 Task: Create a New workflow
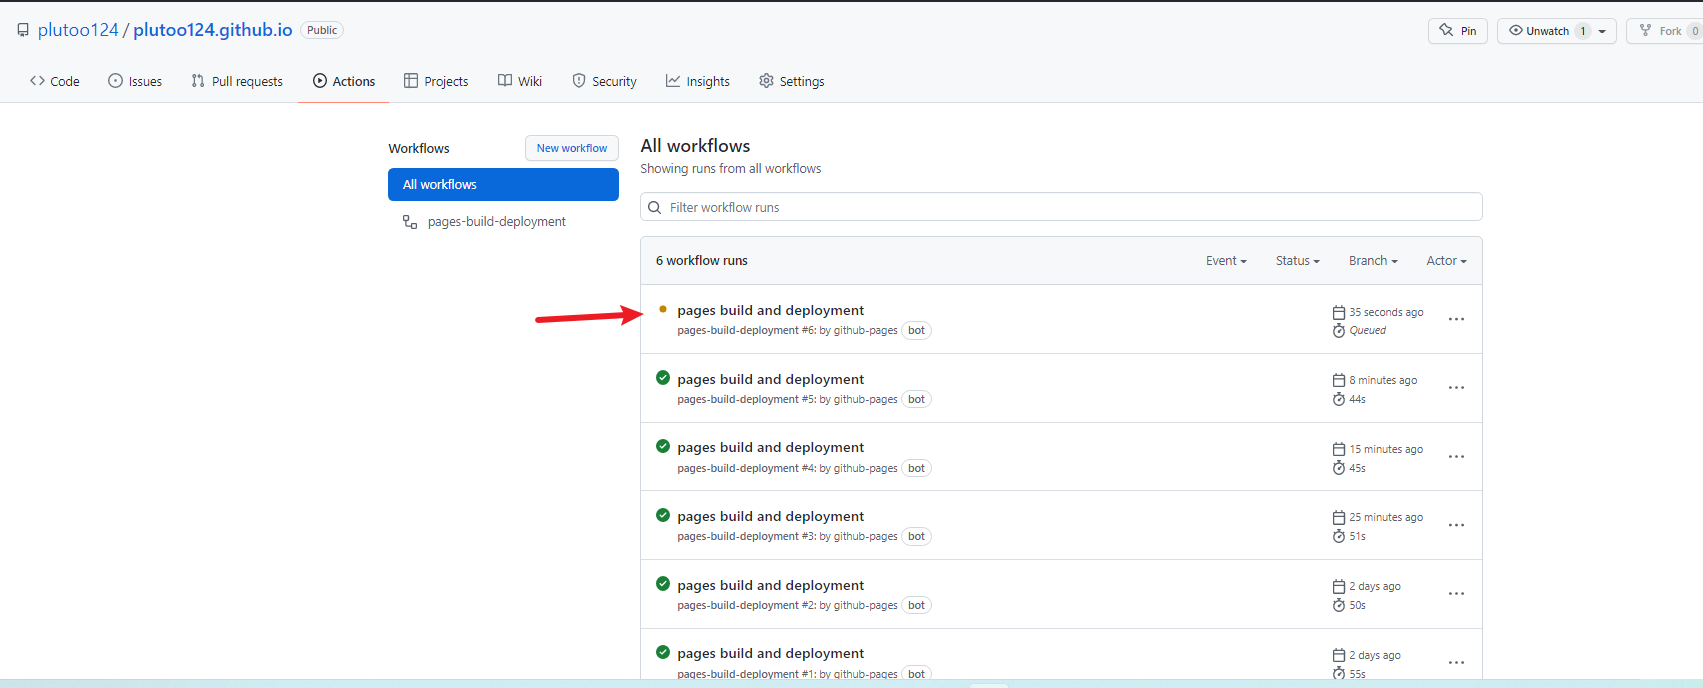[572, 148]
